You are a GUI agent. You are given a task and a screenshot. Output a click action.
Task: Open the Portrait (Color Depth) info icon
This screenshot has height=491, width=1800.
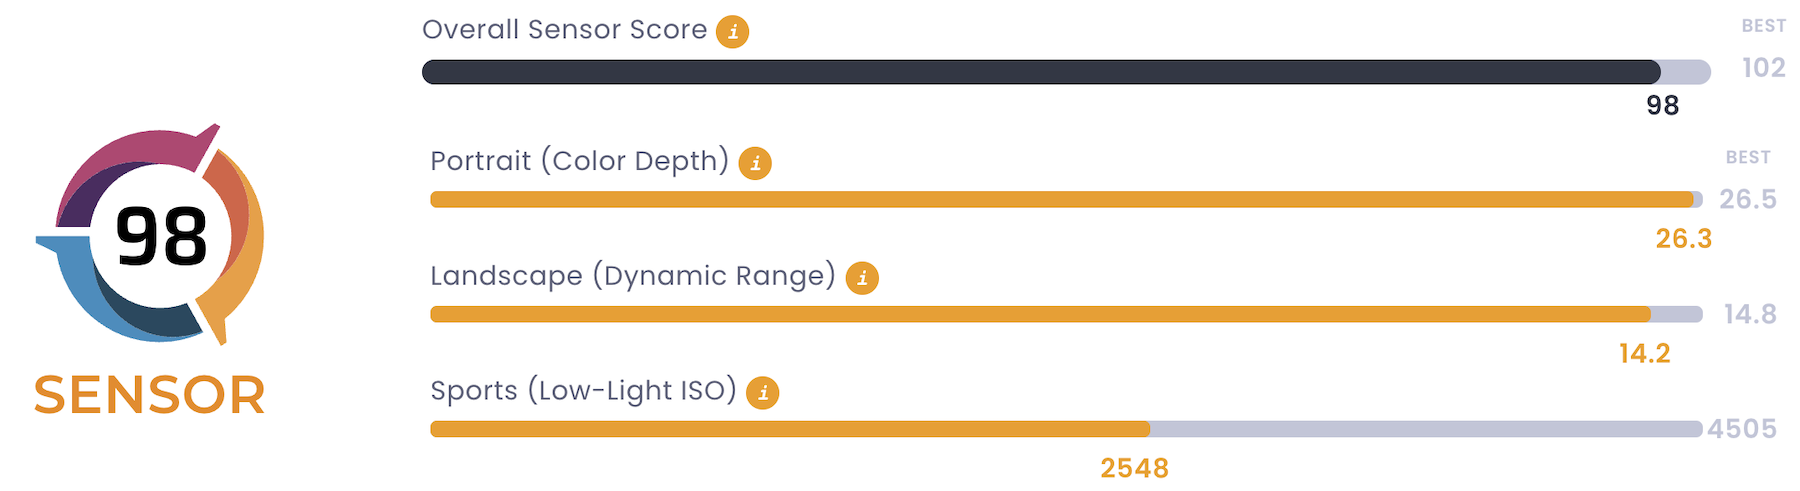(x=755, y=163)
